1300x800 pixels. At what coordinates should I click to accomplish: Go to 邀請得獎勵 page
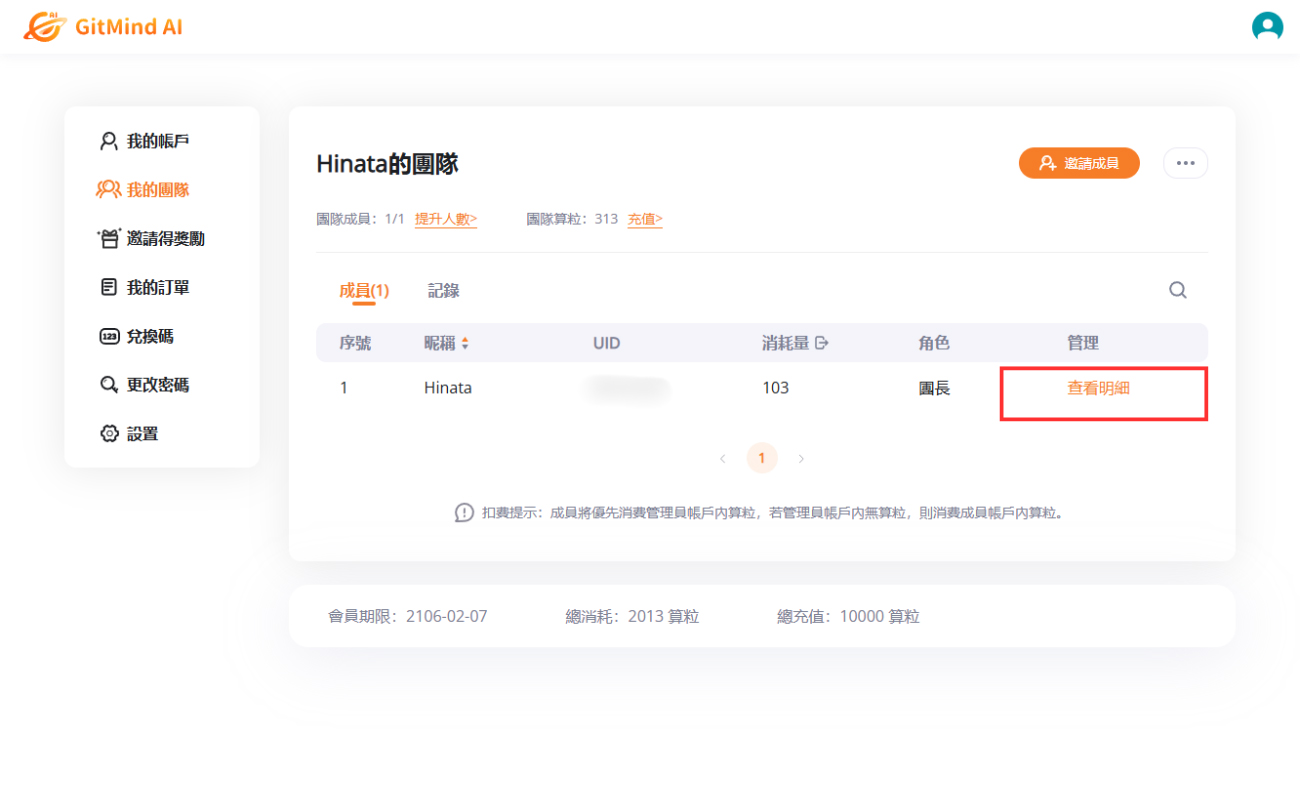click(151, 239)
